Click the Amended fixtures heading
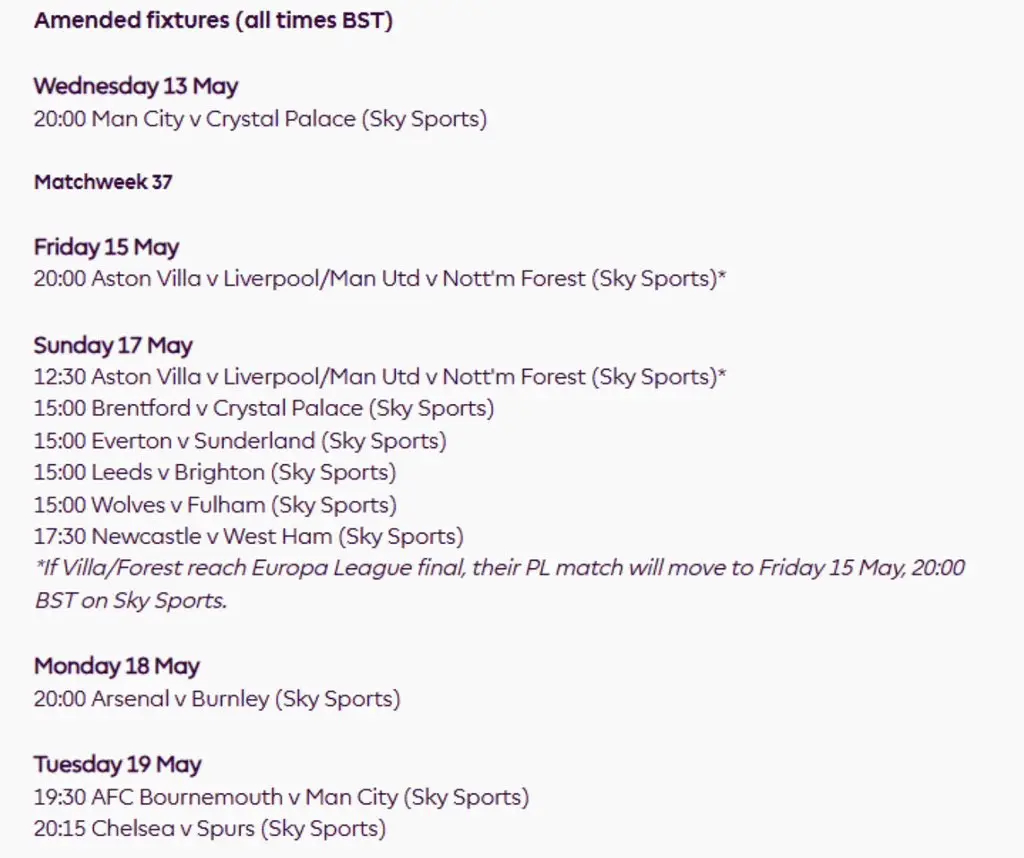Screen dimensions: 1024x858 214,20
